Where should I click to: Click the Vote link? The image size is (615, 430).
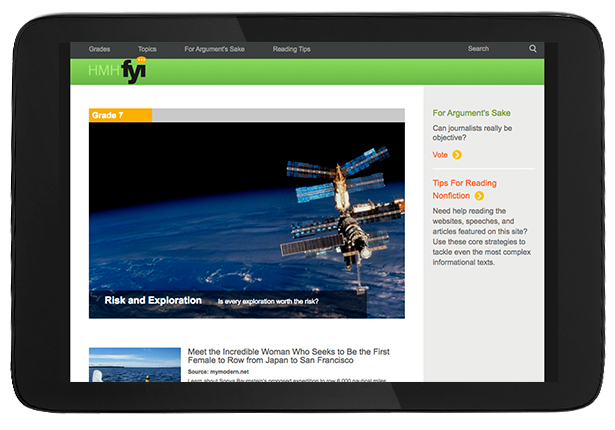coord(440,155)
